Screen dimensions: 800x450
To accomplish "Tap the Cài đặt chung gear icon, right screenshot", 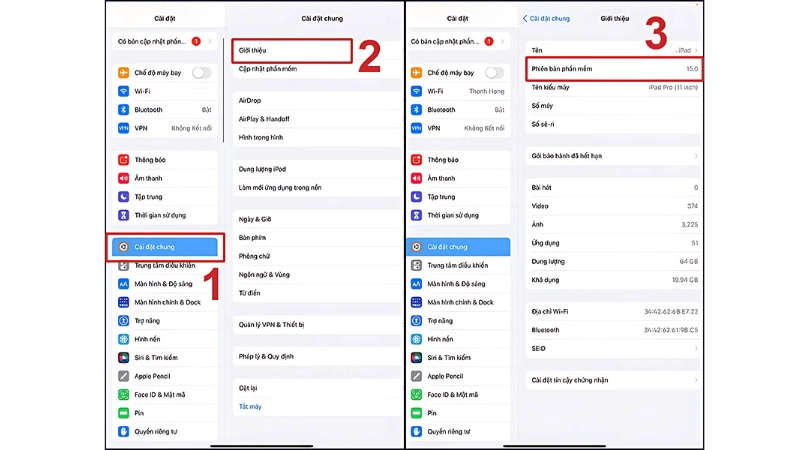I will (416, 247).
